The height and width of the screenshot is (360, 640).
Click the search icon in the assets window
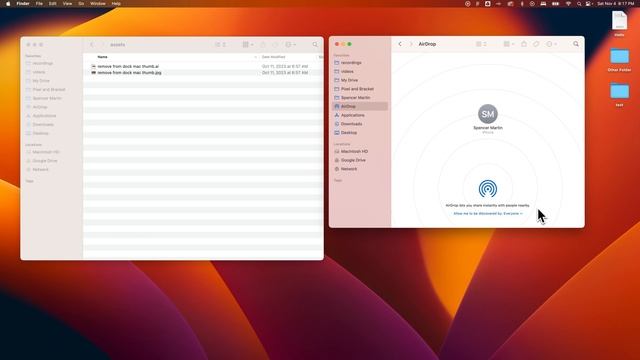pyautogui.click(x=315, y=44)
